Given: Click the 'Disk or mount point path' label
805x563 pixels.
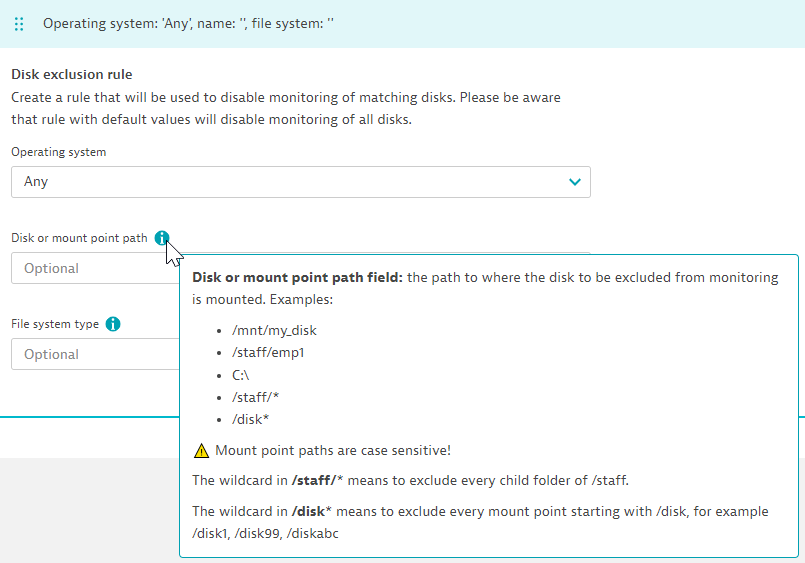Looking at the screenshot, I should coord(79,238).
